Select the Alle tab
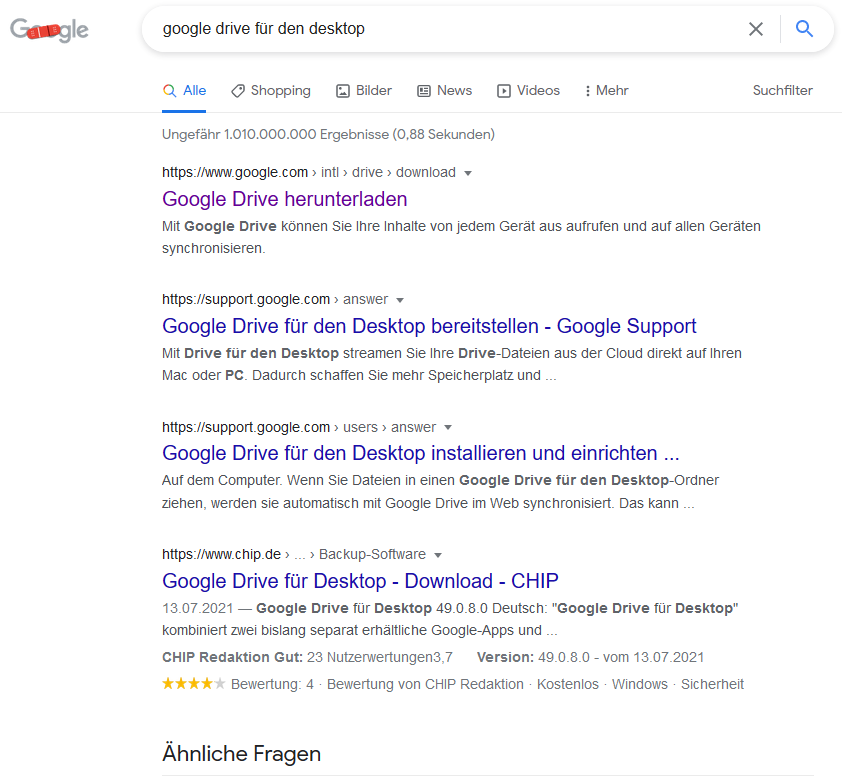842x778 pixels. tap(184, 91)
